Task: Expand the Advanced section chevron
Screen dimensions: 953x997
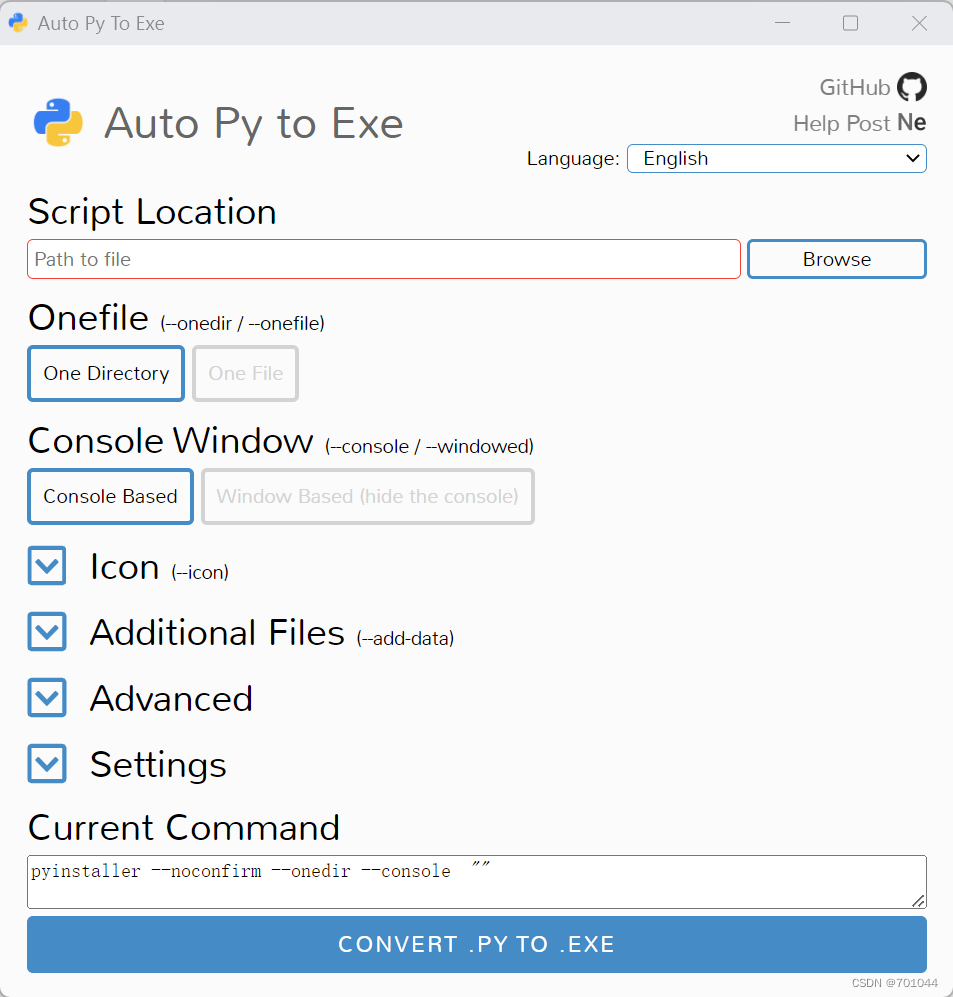Action: coord(47,698)
